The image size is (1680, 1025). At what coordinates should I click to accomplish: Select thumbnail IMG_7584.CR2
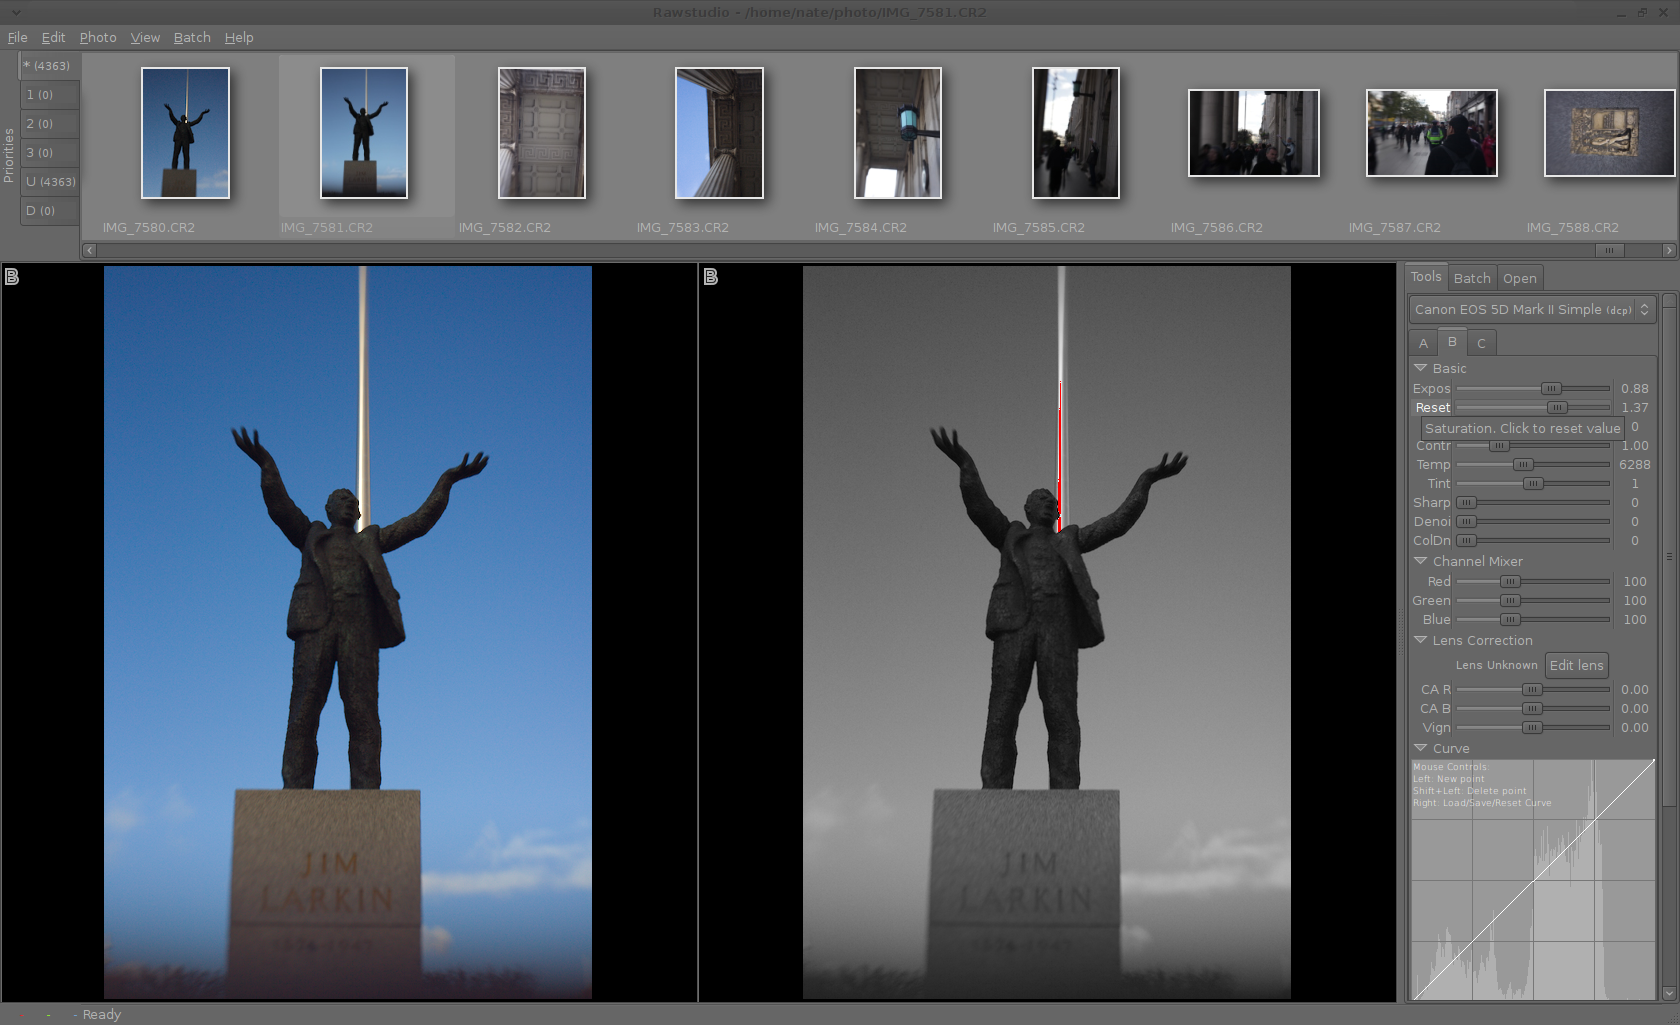pos(898,133)
